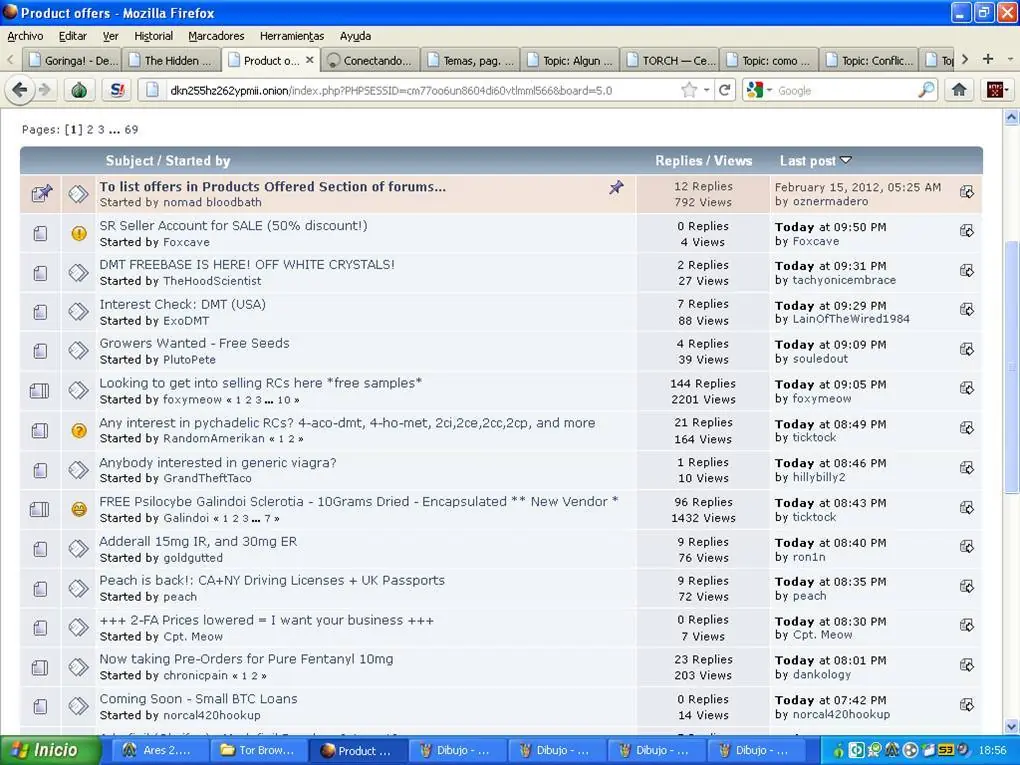Open topic Growers Wanted - Free Seeds

click(194, 343)
